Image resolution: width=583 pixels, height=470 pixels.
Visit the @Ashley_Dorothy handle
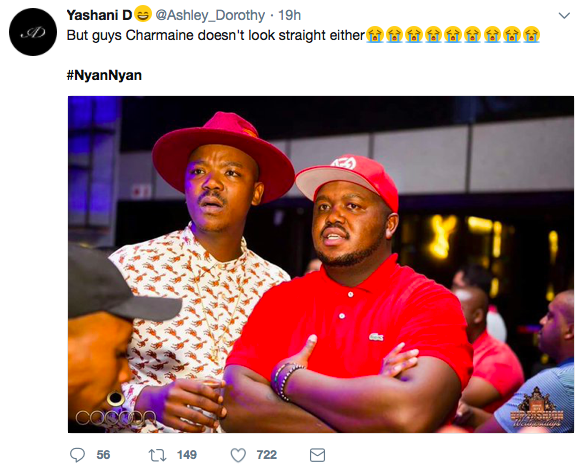(210, 15)
